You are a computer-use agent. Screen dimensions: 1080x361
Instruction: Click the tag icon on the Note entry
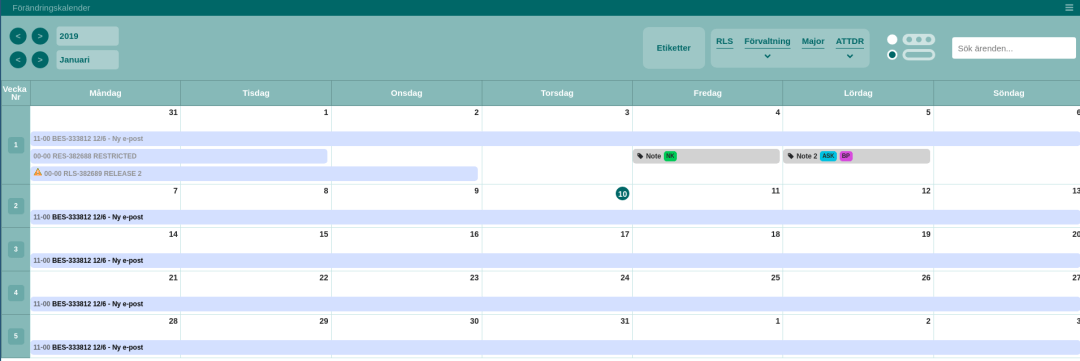(640, 156)
